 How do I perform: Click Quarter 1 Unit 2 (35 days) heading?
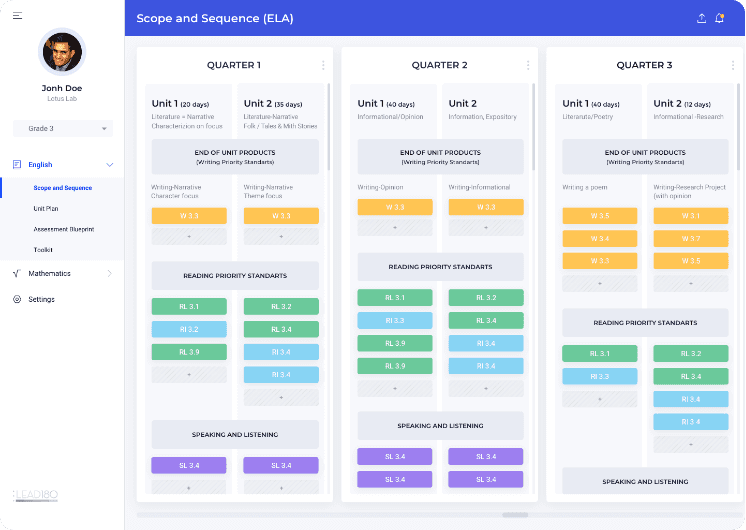coord(273,104)
